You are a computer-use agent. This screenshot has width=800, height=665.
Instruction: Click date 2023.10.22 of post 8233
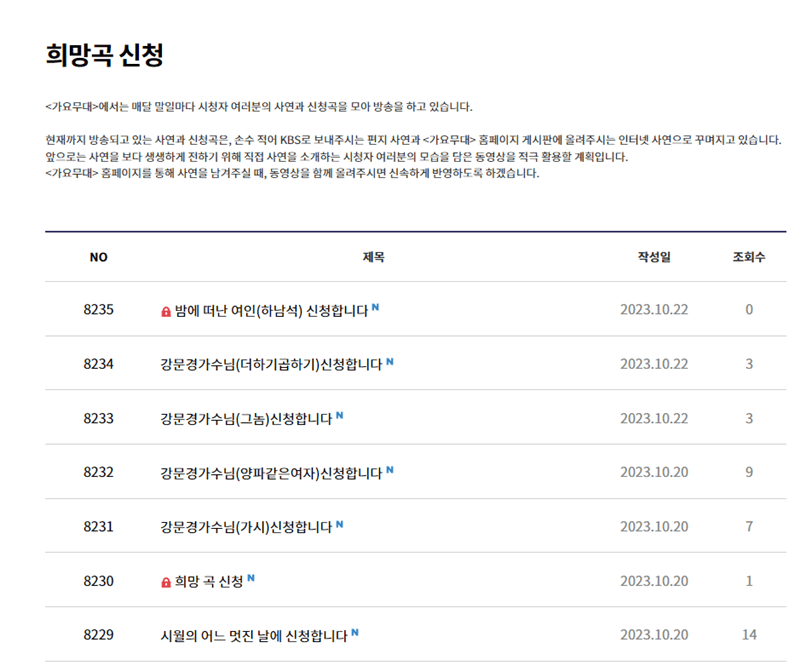coord(654,418)
